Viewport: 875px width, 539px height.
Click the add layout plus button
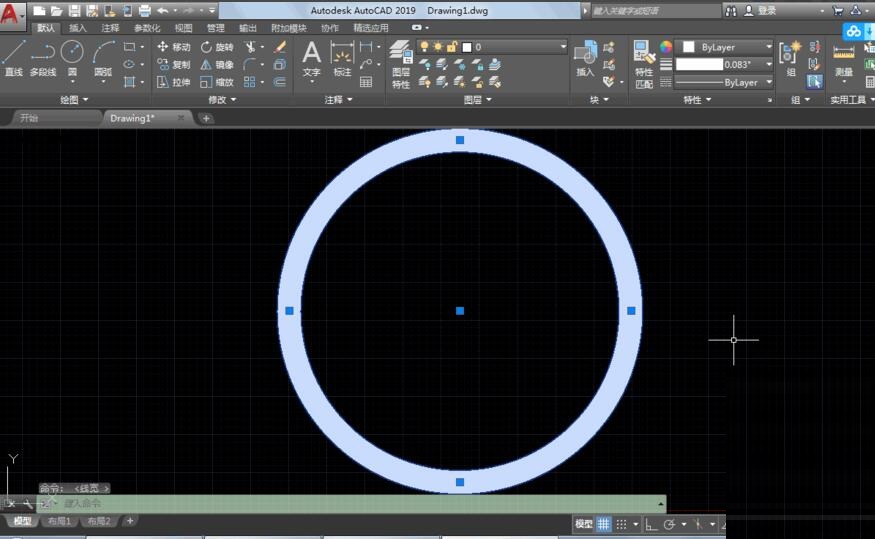pyautogui.click(x=129, y=521)
